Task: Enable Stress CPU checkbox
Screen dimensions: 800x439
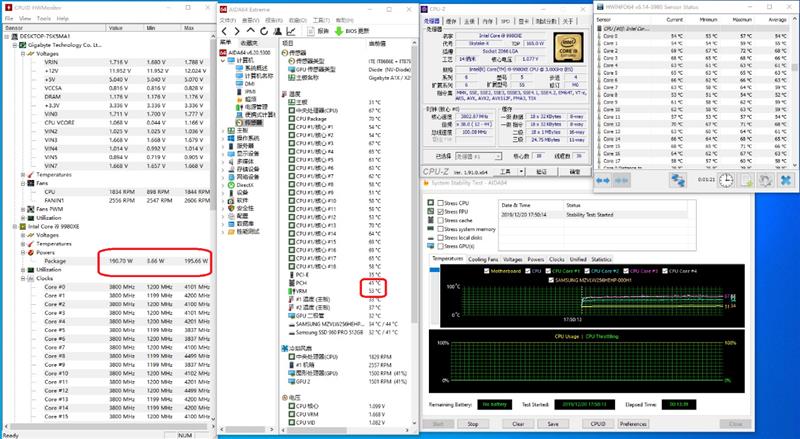Action: (x=441, y=203)
